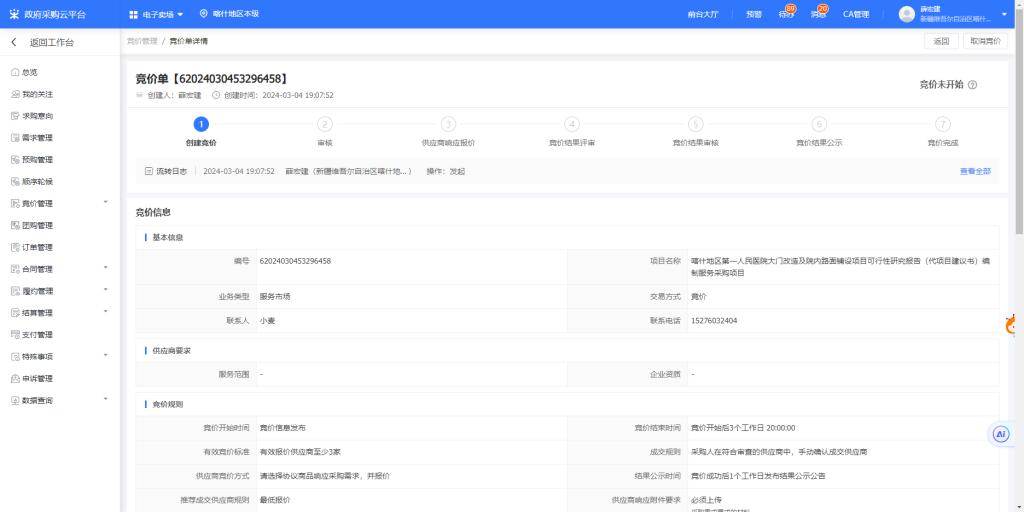This screenshot has width=1024, height=512.
Task: Open CA管理 in the top bar
Action: click(x=856, y=14)
